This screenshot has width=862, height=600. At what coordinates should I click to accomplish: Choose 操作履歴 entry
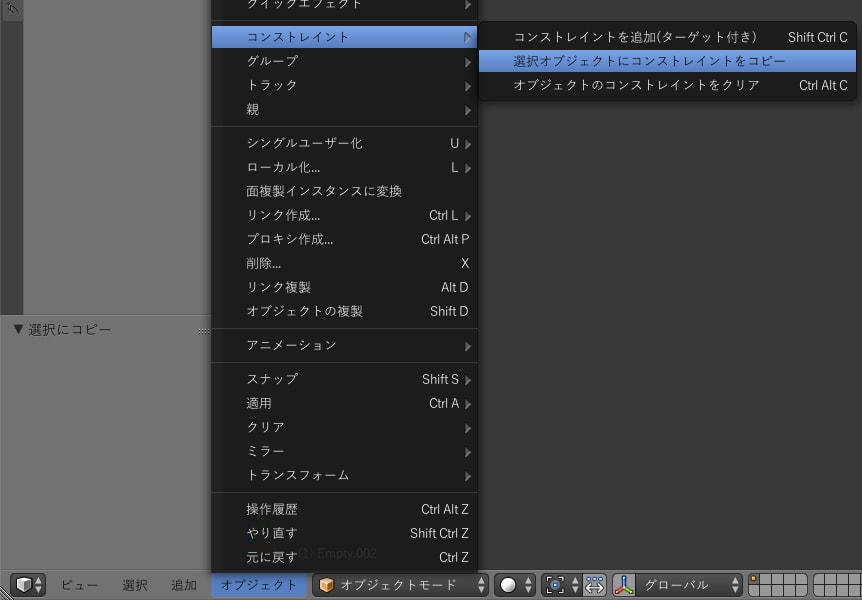(x=345, y=509)
